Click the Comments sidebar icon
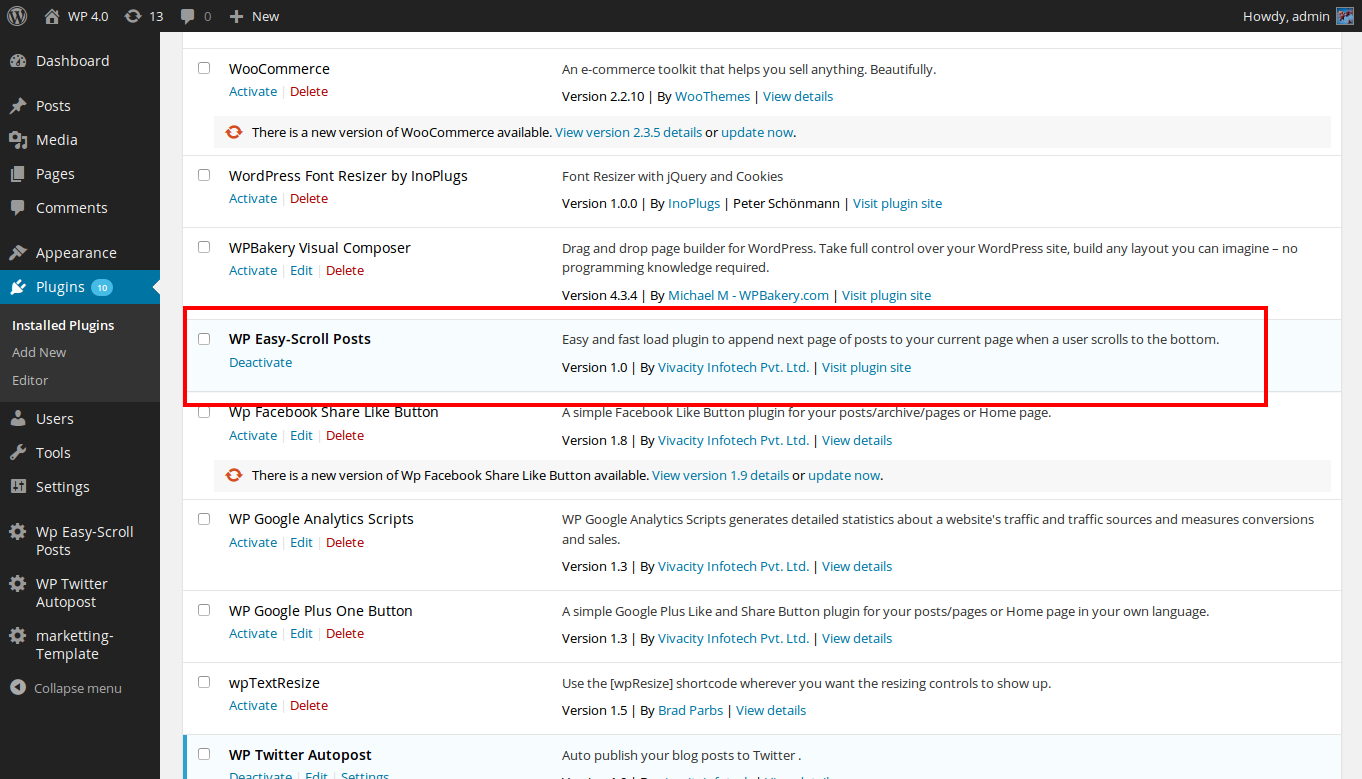Viewport: 1362px width, 779px height. click(18, 208)
